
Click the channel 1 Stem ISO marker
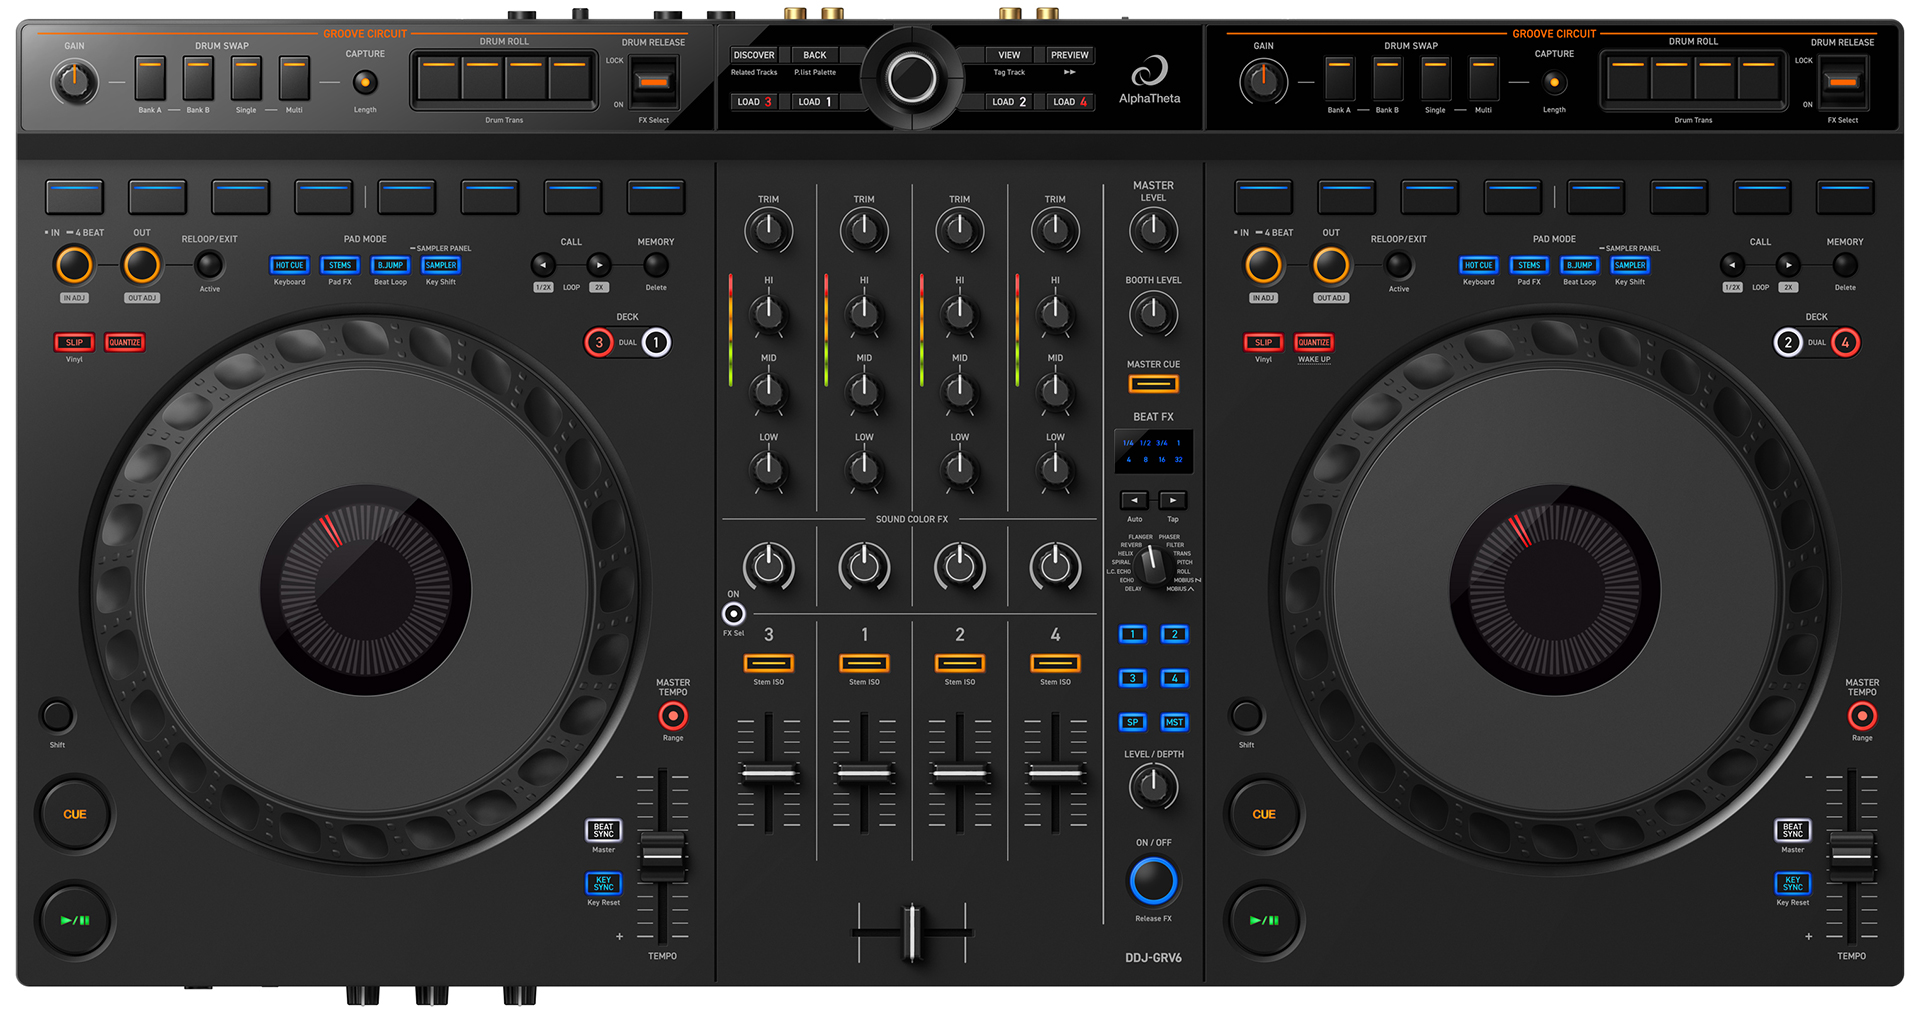pyautogui.click(x=865, y=662)
